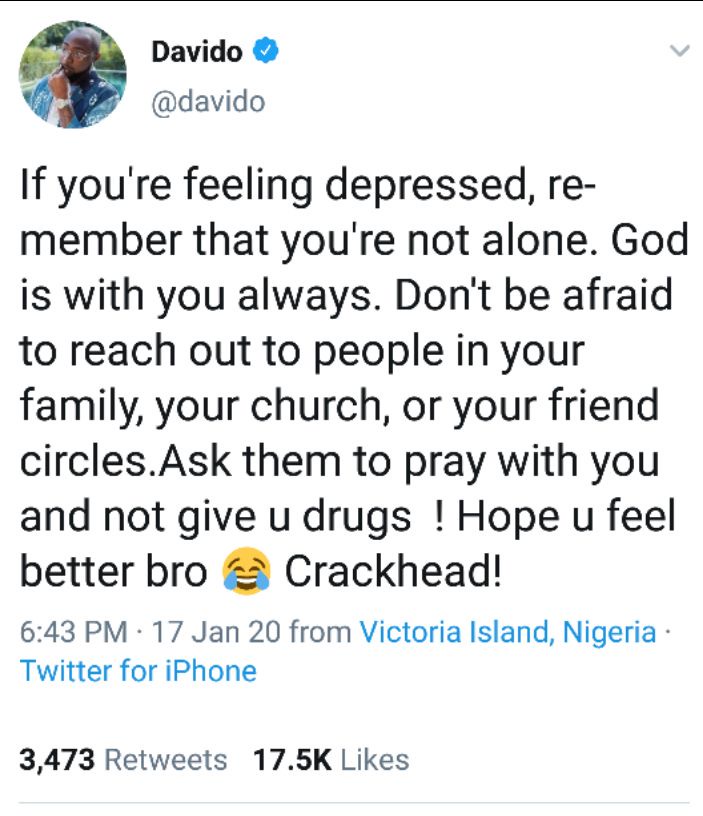Click the 17.5K likes count
The width and height of the screenshot is (703, 816).
(x=292, y=760)
